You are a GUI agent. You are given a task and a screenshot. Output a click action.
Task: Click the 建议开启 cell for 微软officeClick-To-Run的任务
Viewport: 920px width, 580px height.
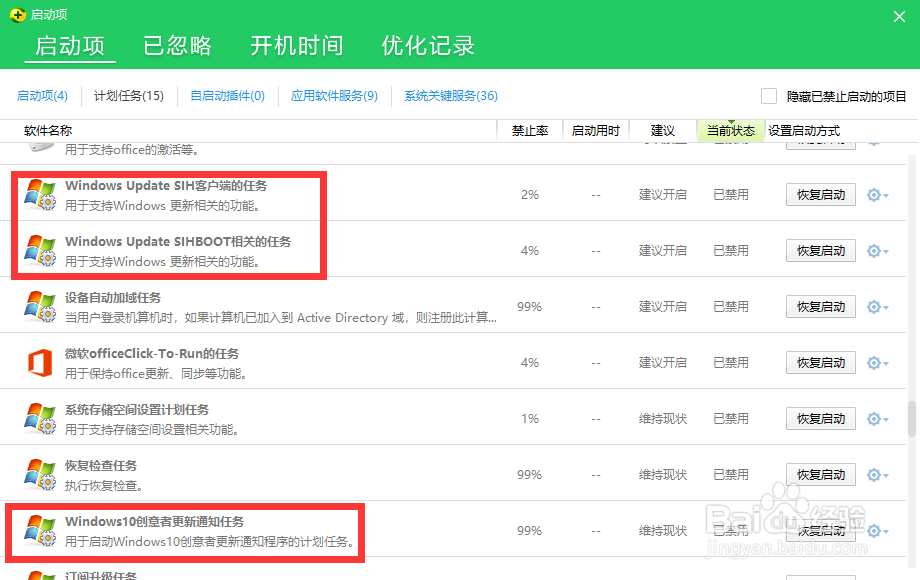tap(662, 362)
